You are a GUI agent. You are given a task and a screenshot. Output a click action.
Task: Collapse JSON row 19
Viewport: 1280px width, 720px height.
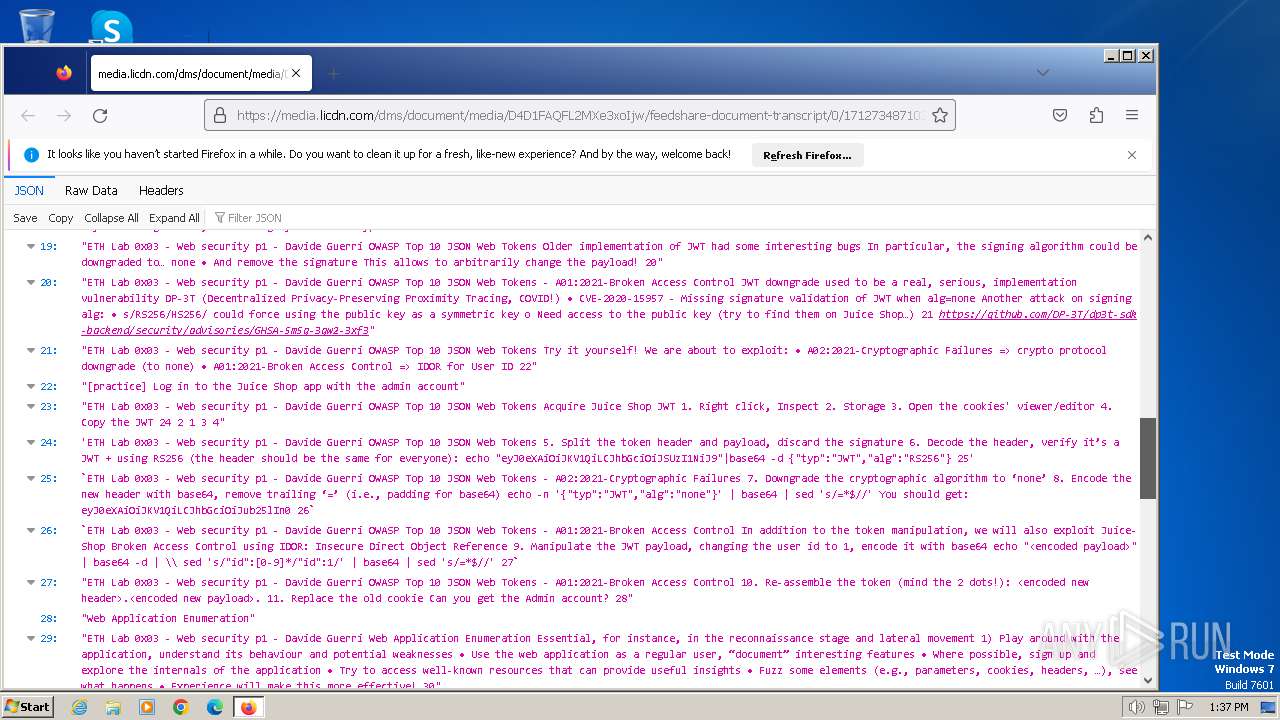(31, 246)
